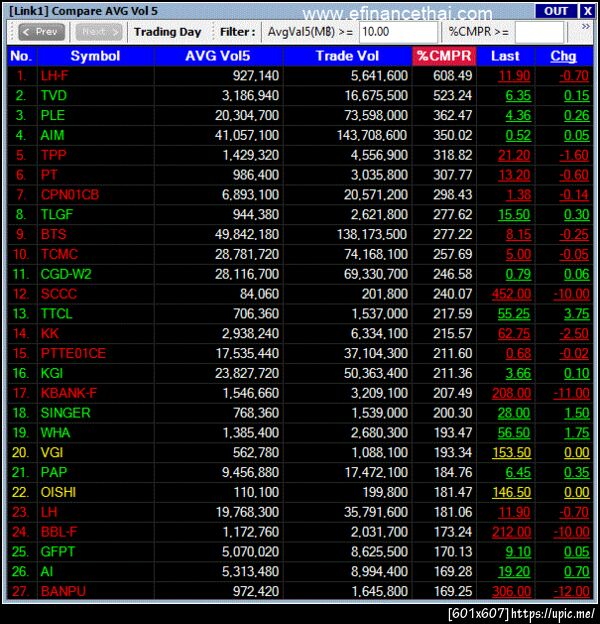Screen dimensions: 600x624
Task: Select symbol PT in row 6
Action: (x=49, y=175)
